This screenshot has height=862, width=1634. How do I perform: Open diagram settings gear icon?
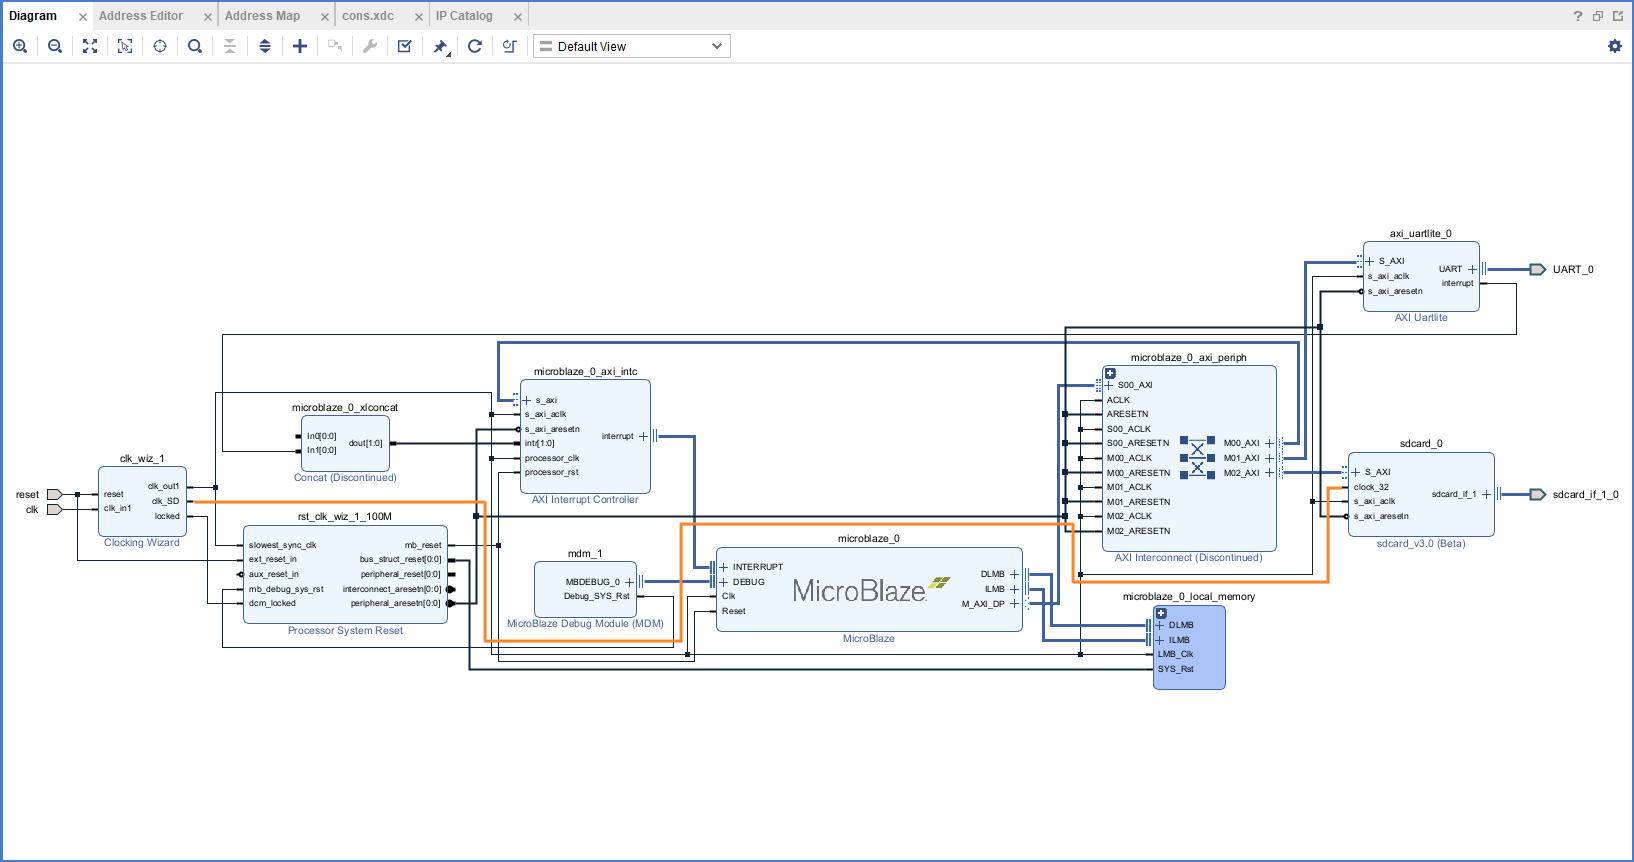pyautogui.click(x=1614, y=46)
